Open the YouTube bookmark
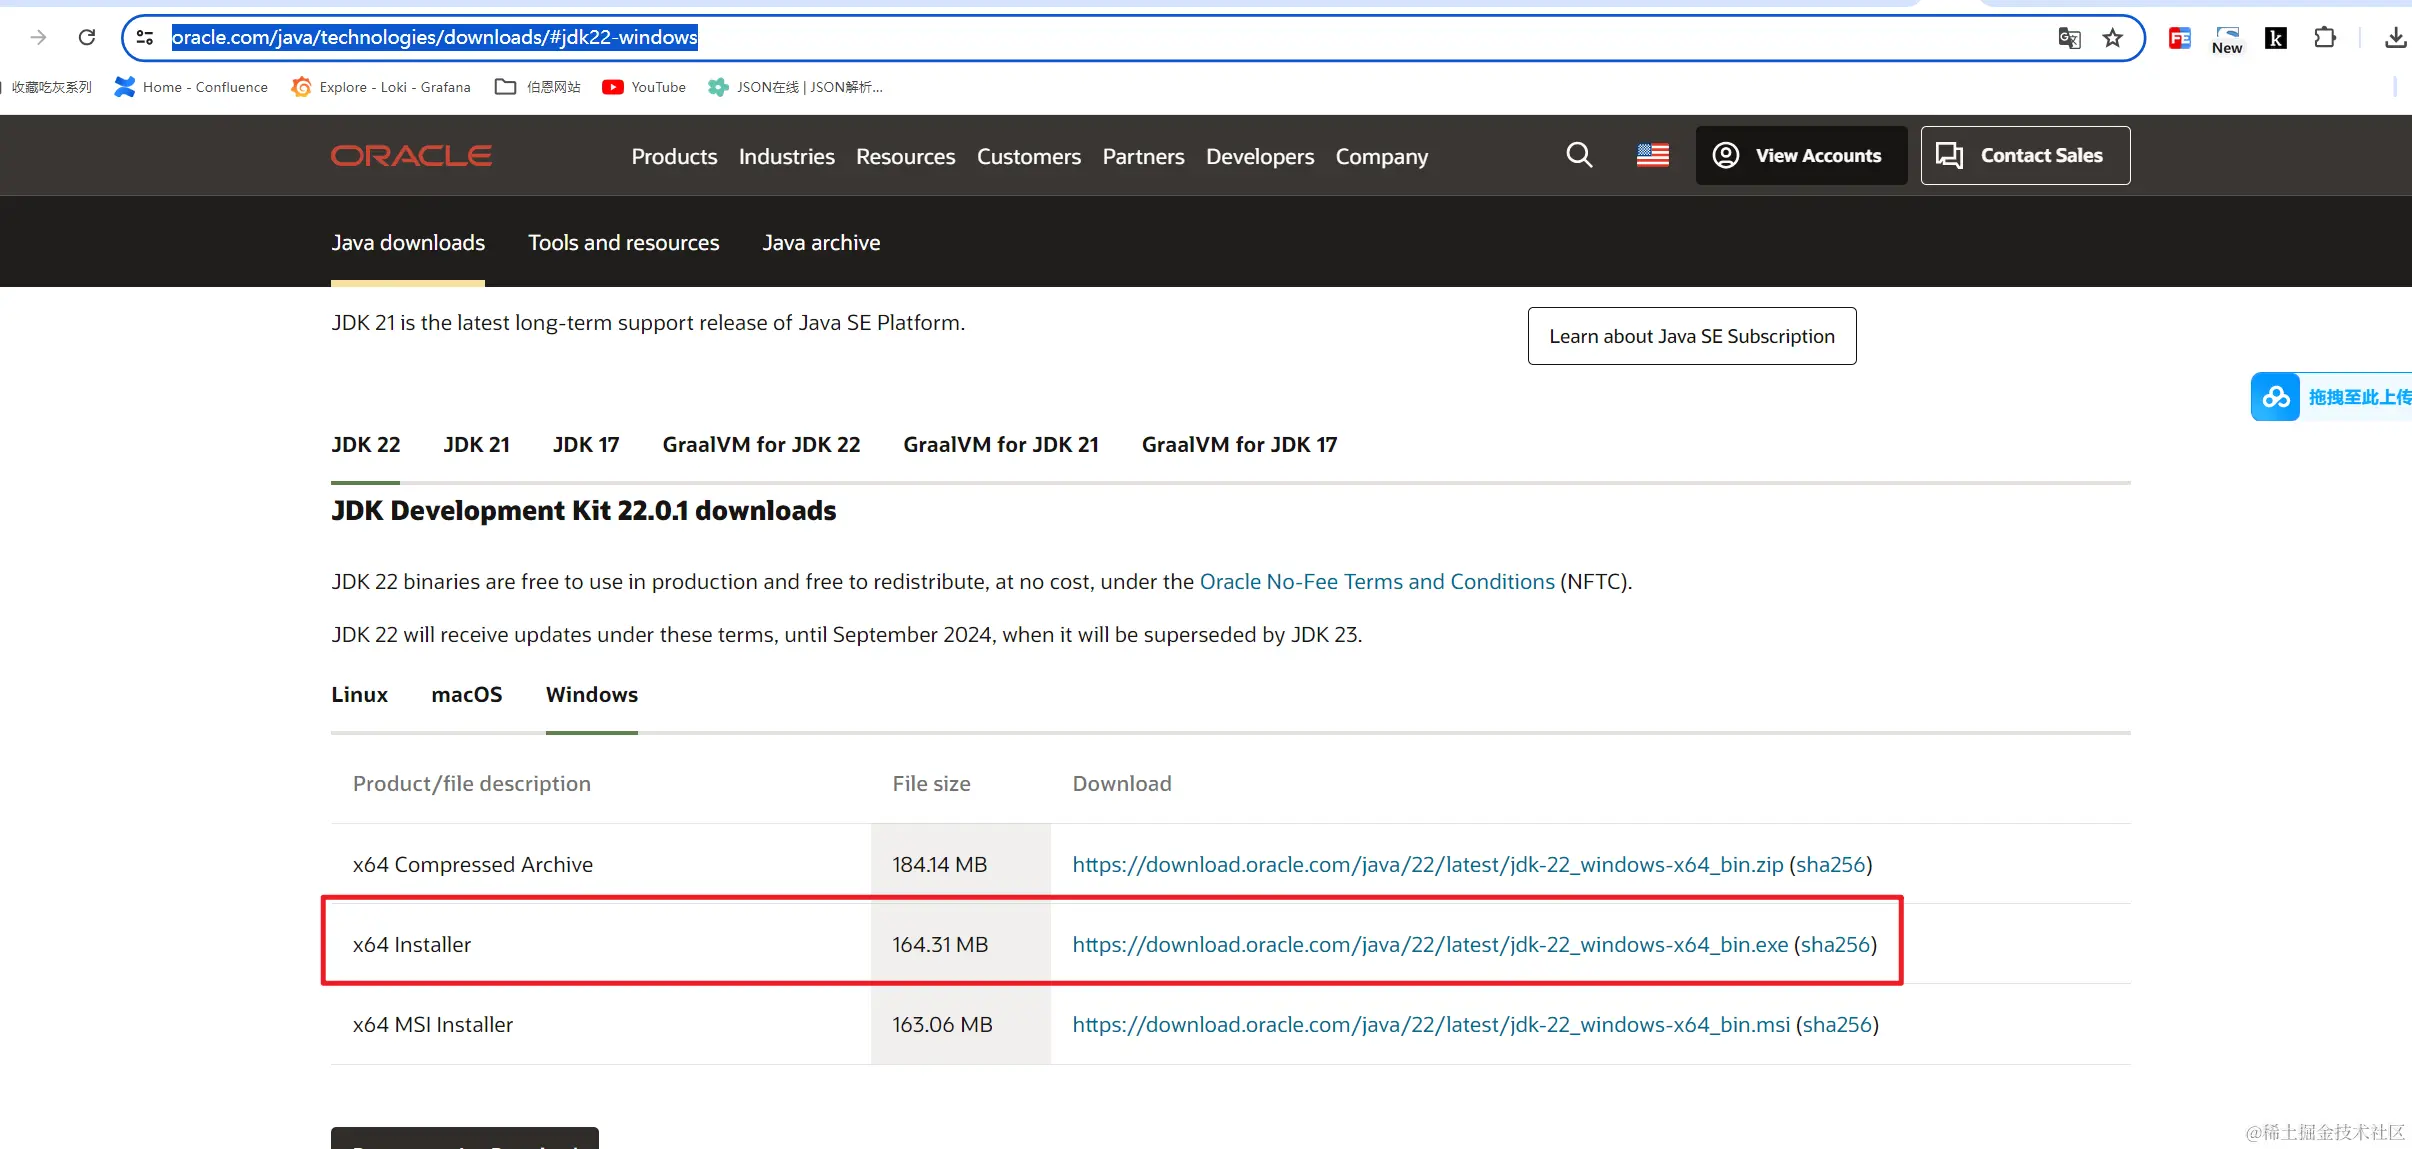Image resolution: width=2412 pixels, height=1149 pixels. pos(644,87)
